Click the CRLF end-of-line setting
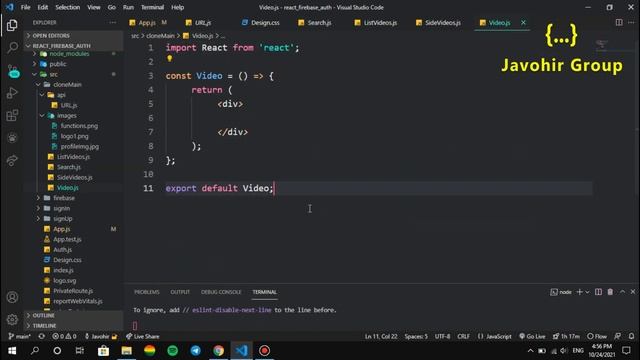Viewport: 640px width, 360px height. click(463, 336)
